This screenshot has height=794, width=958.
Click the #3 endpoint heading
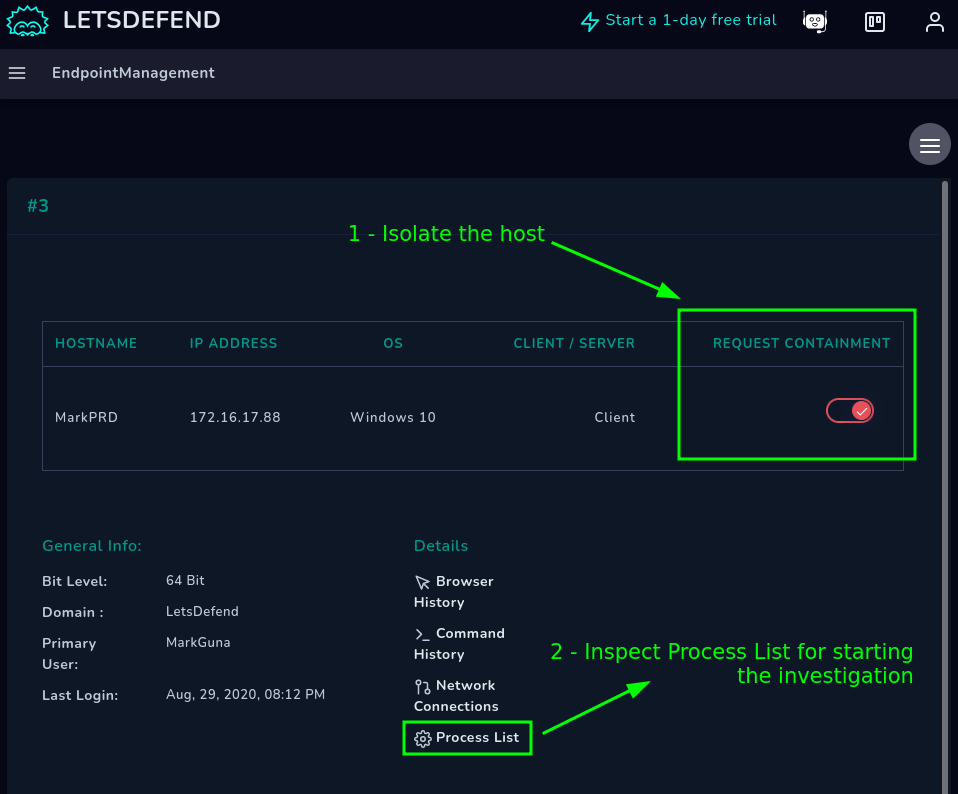(x=38, y=206)
